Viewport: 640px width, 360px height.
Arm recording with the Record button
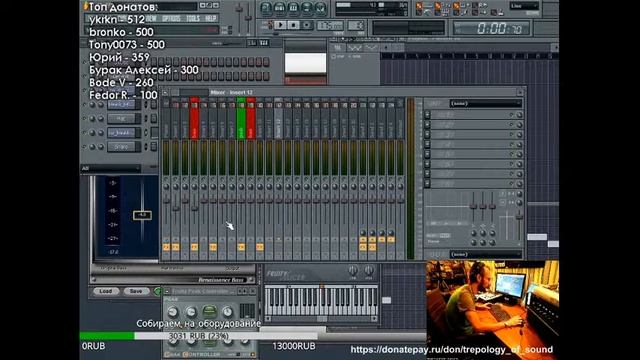307,25
